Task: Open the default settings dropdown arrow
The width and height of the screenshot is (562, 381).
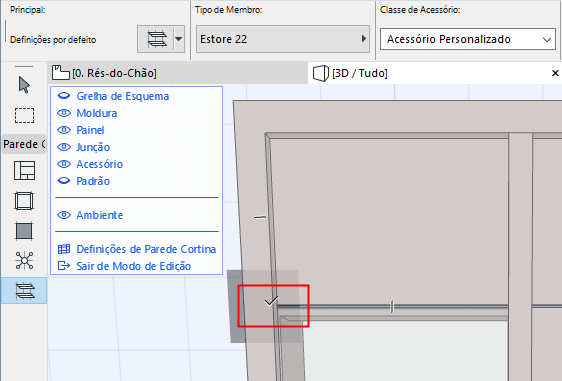Action: [x=179, y=39]
